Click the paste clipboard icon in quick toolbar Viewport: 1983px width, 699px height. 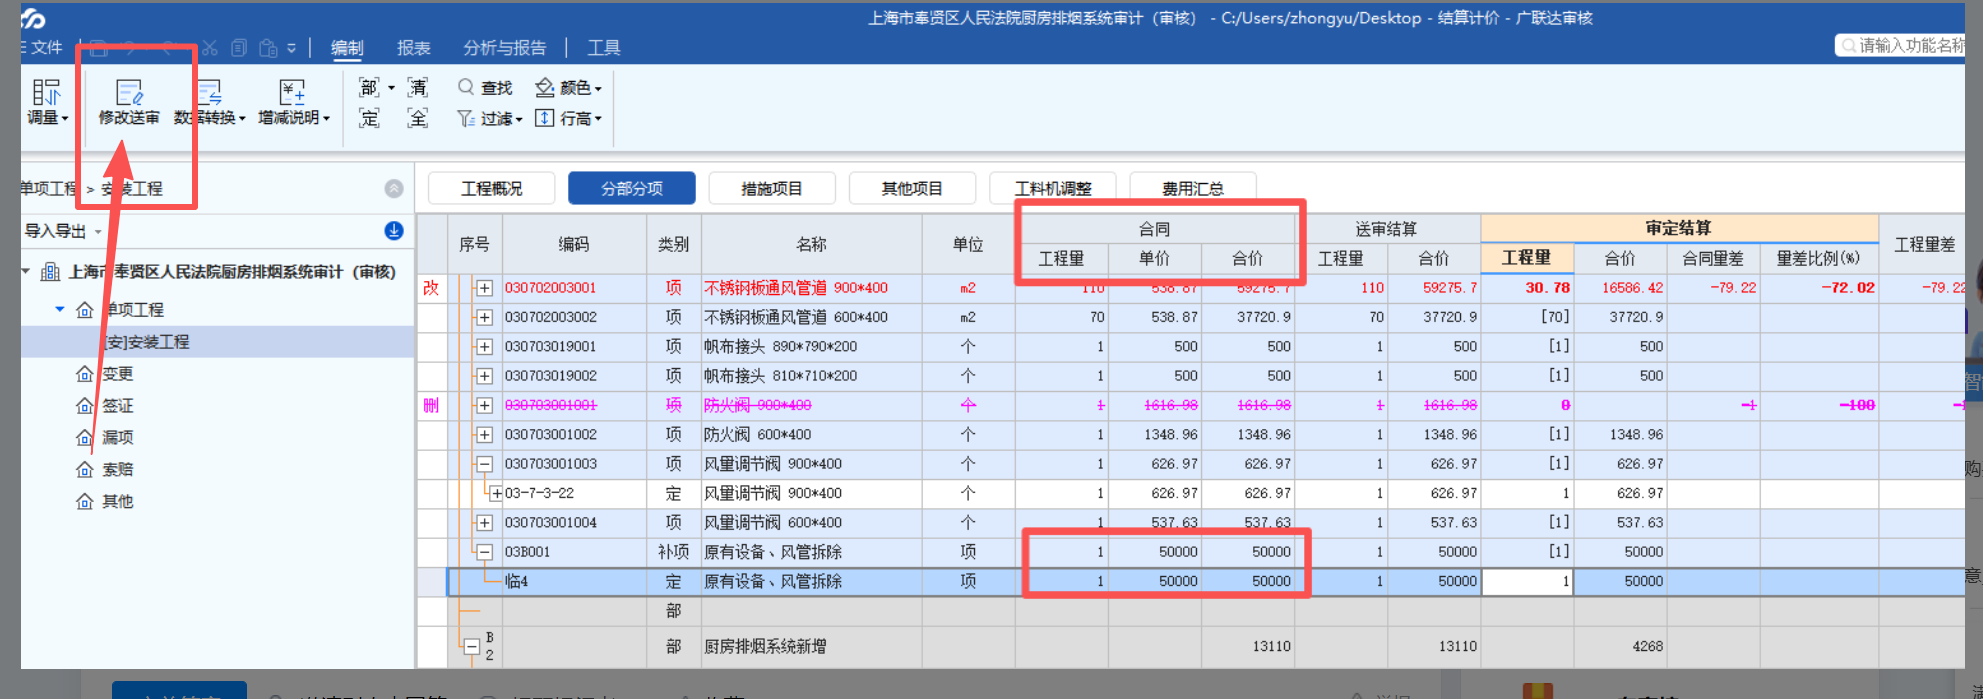point(268,47)
